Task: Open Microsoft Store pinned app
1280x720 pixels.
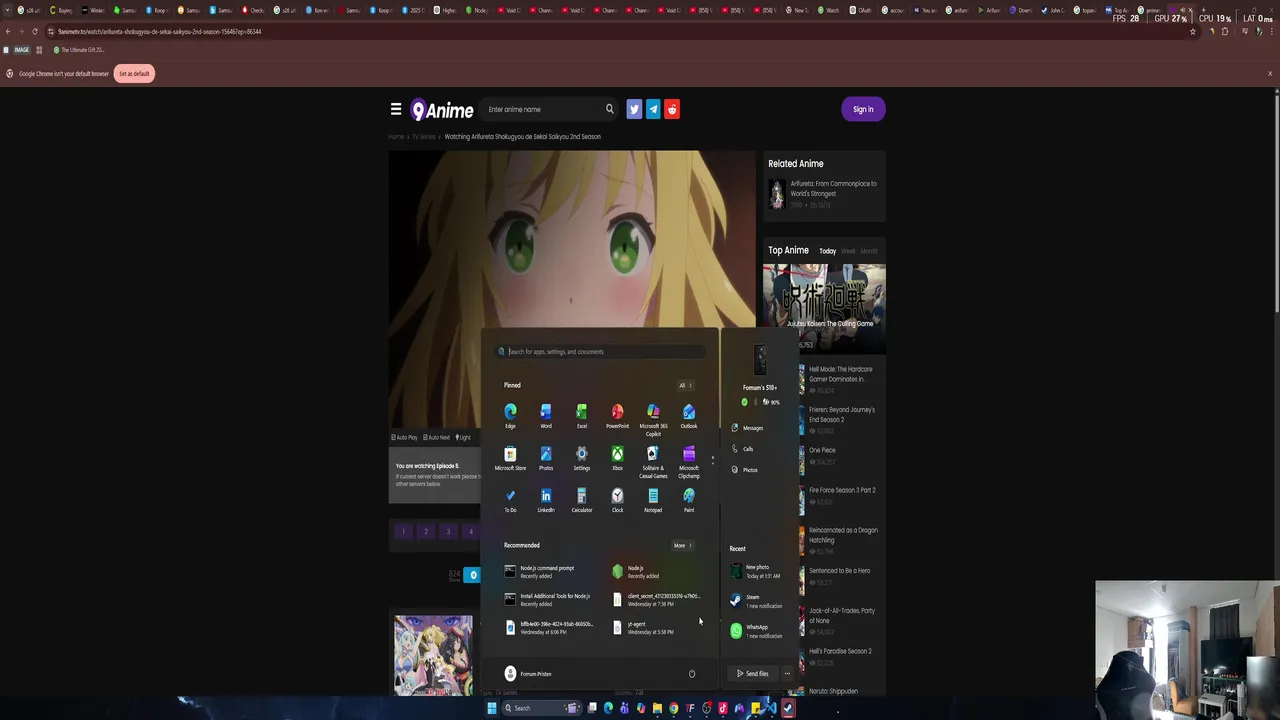Action: [510, 458]
